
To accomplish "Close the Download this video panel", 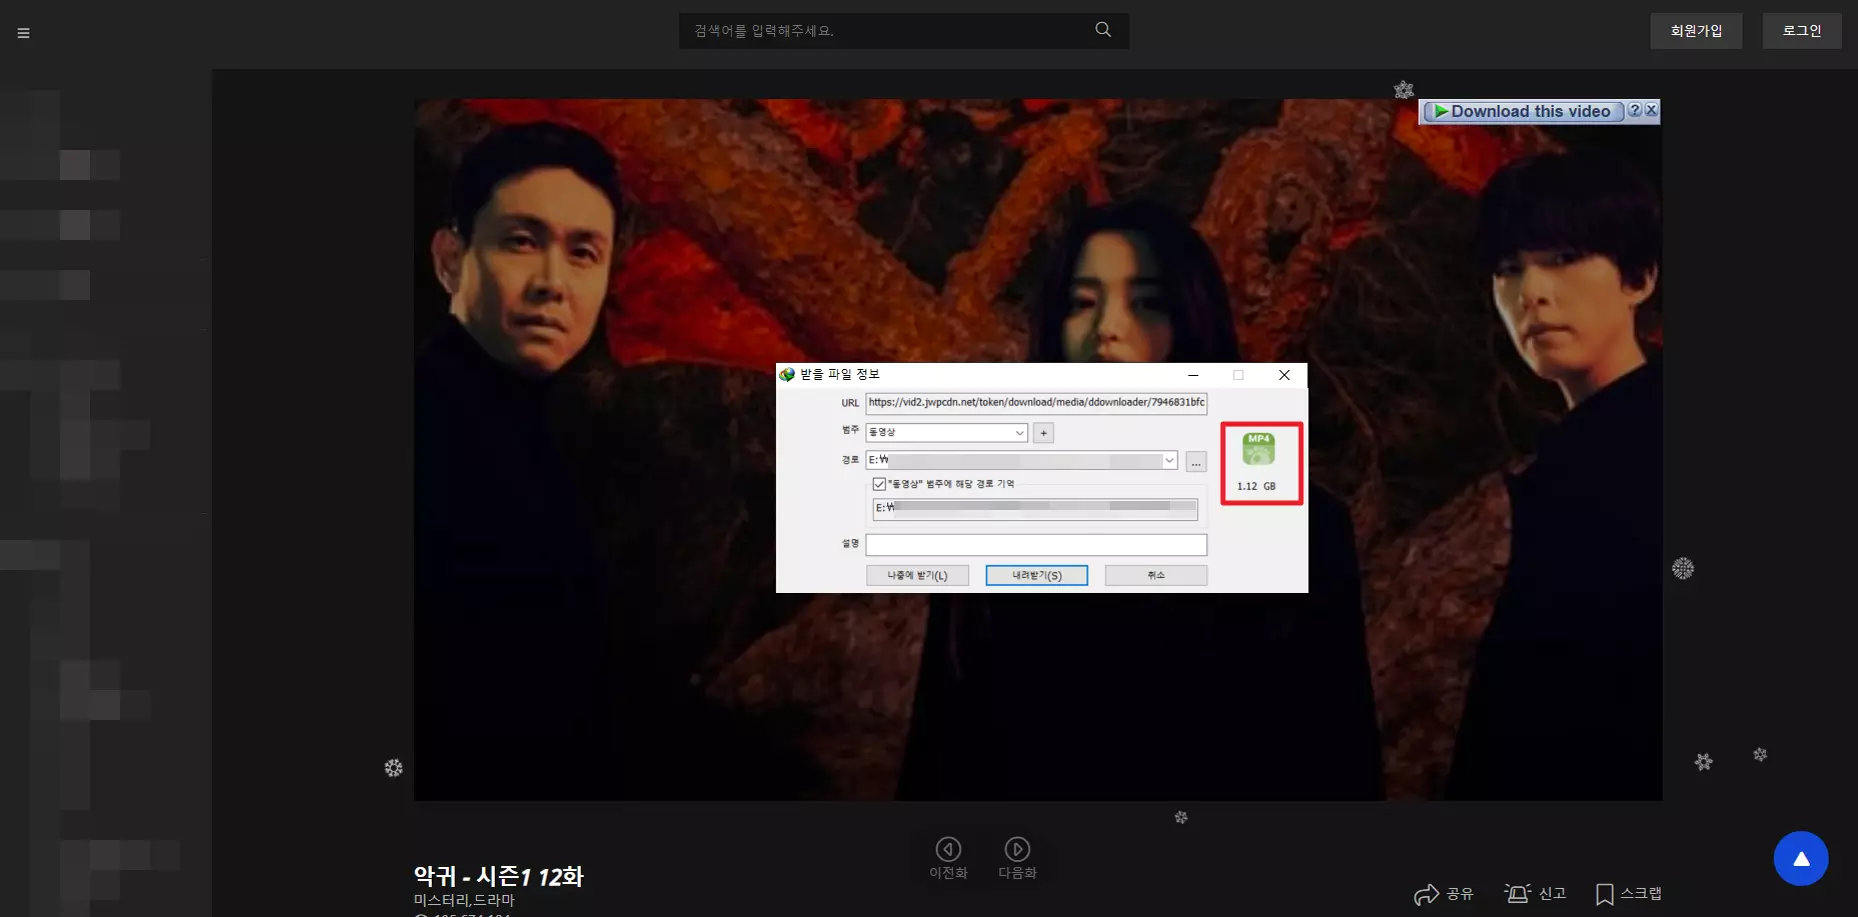I will point(1651,111).
